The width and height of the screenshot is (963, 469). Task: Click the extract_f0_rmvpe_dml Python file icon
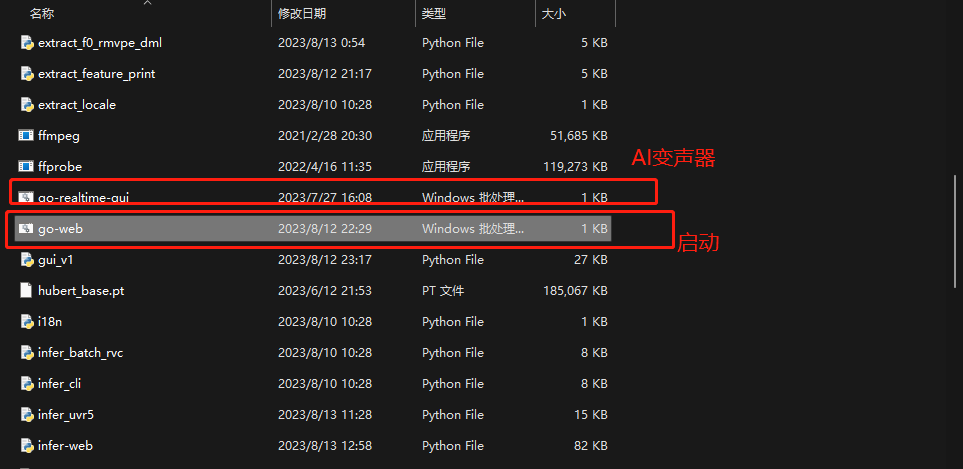point(26,43)
